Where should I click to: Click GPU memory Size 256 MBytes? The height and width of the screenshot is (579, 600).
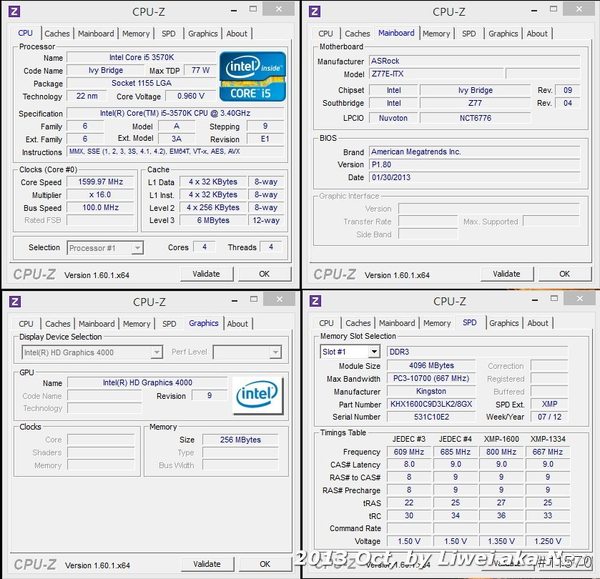[240, 440]
